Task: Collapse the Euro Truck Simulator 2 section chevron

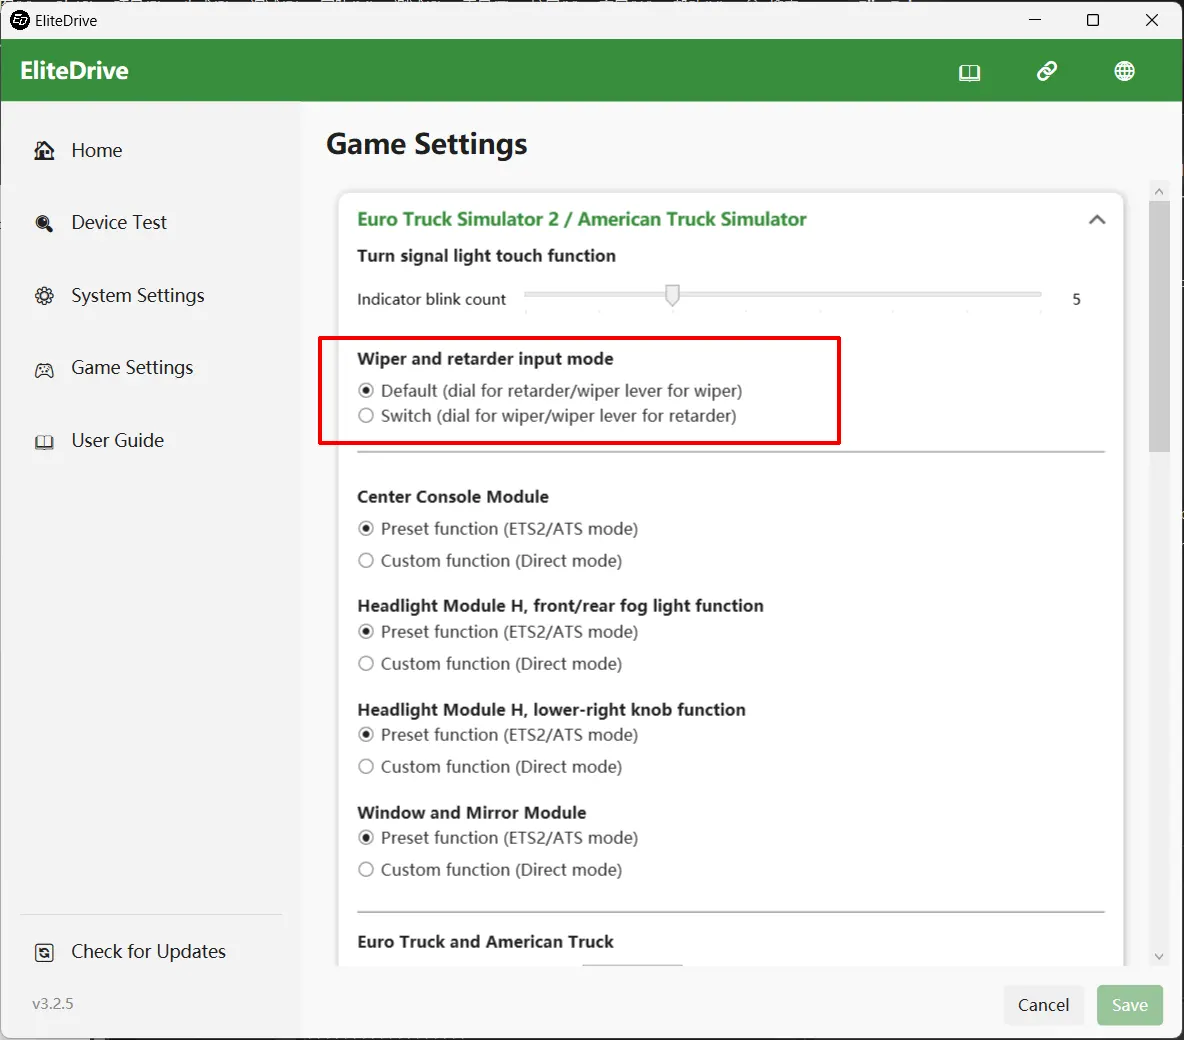Action: pyautogui.click(x=1096, y=220)
